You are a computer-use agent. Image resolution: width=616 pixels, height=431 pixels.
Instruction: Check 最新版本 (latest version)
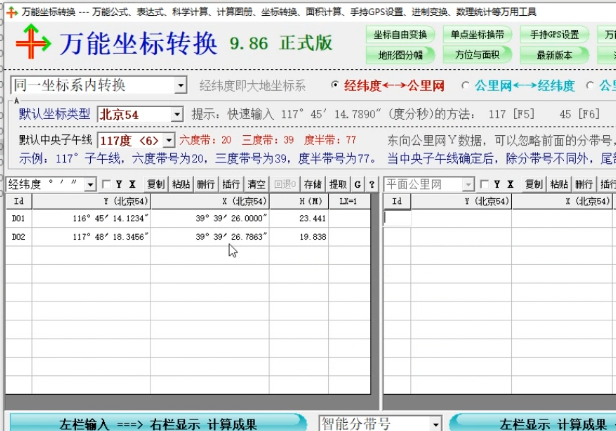(554, 55)
